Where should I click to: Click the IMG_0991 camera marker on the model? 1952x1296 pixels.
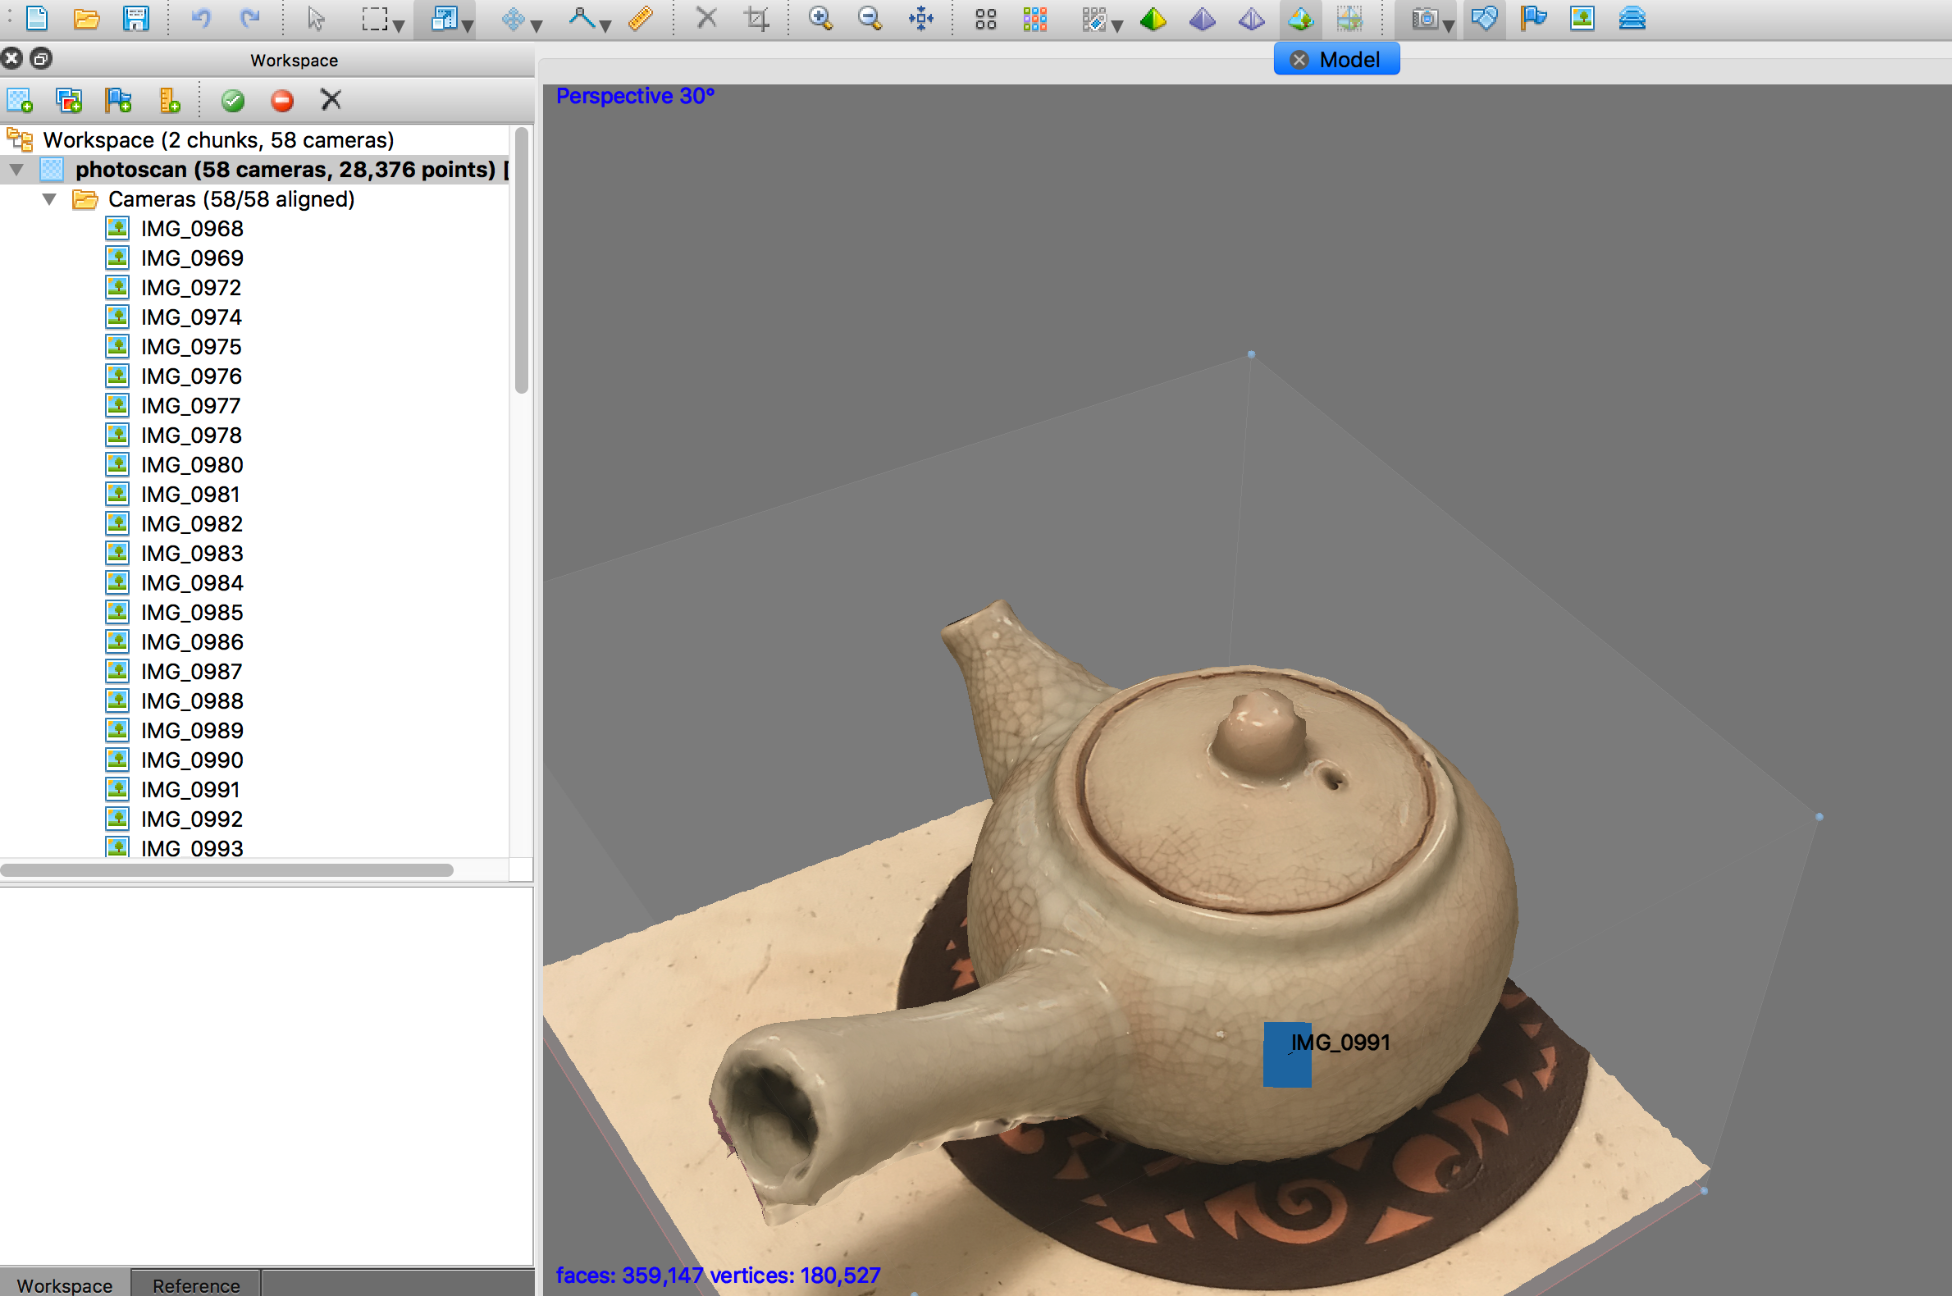(x=1287, y=1054)
